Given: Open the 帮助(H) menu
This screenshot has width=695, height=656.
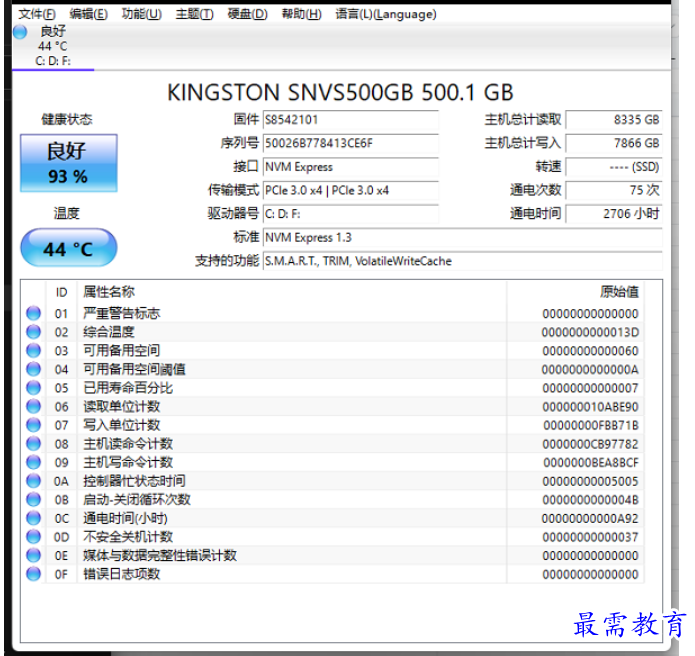Looking at the screenshot, I should click(302, 14).
